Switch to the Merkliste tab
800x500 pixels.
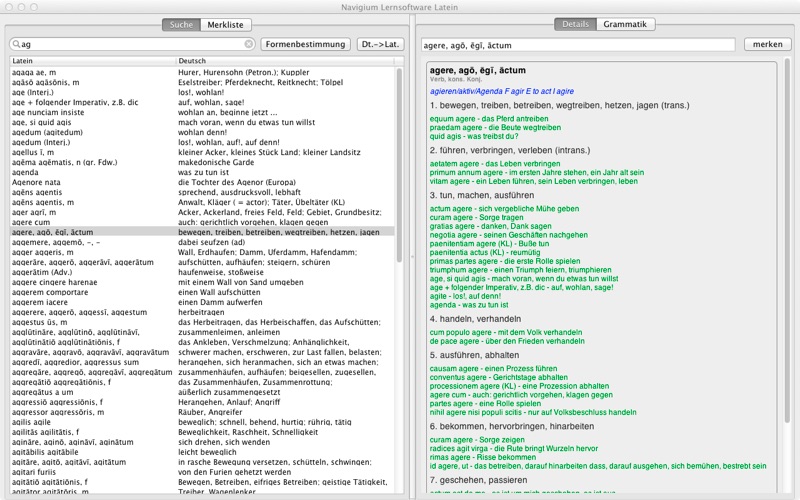[225, 24]
